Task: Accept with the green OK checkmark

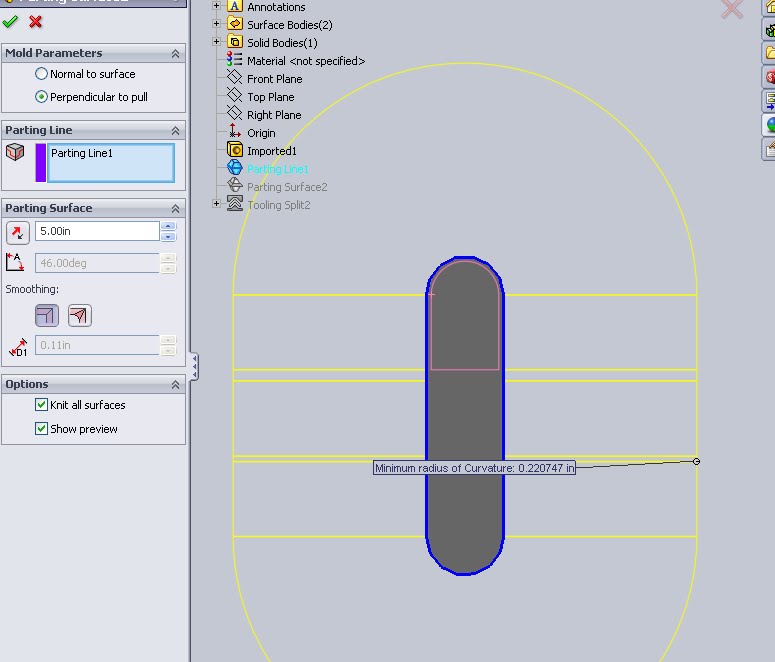Action: tap(10, 22)
